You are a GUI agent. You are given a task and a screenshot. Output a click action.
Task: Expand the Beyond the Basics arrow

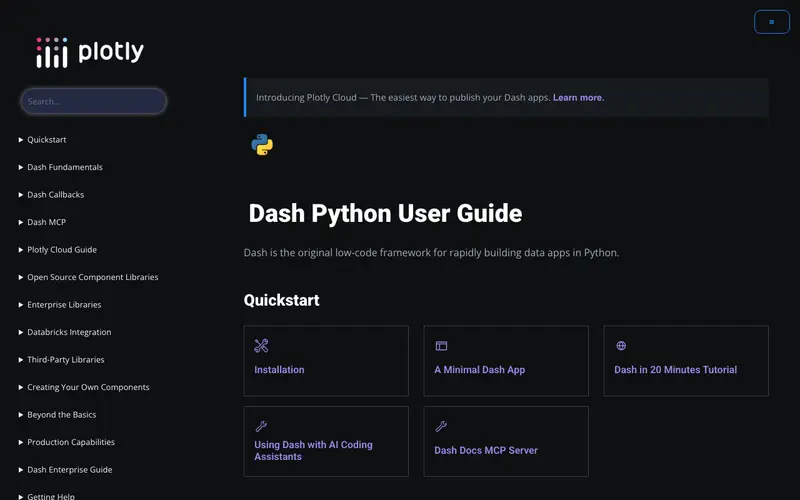[21, 415]
